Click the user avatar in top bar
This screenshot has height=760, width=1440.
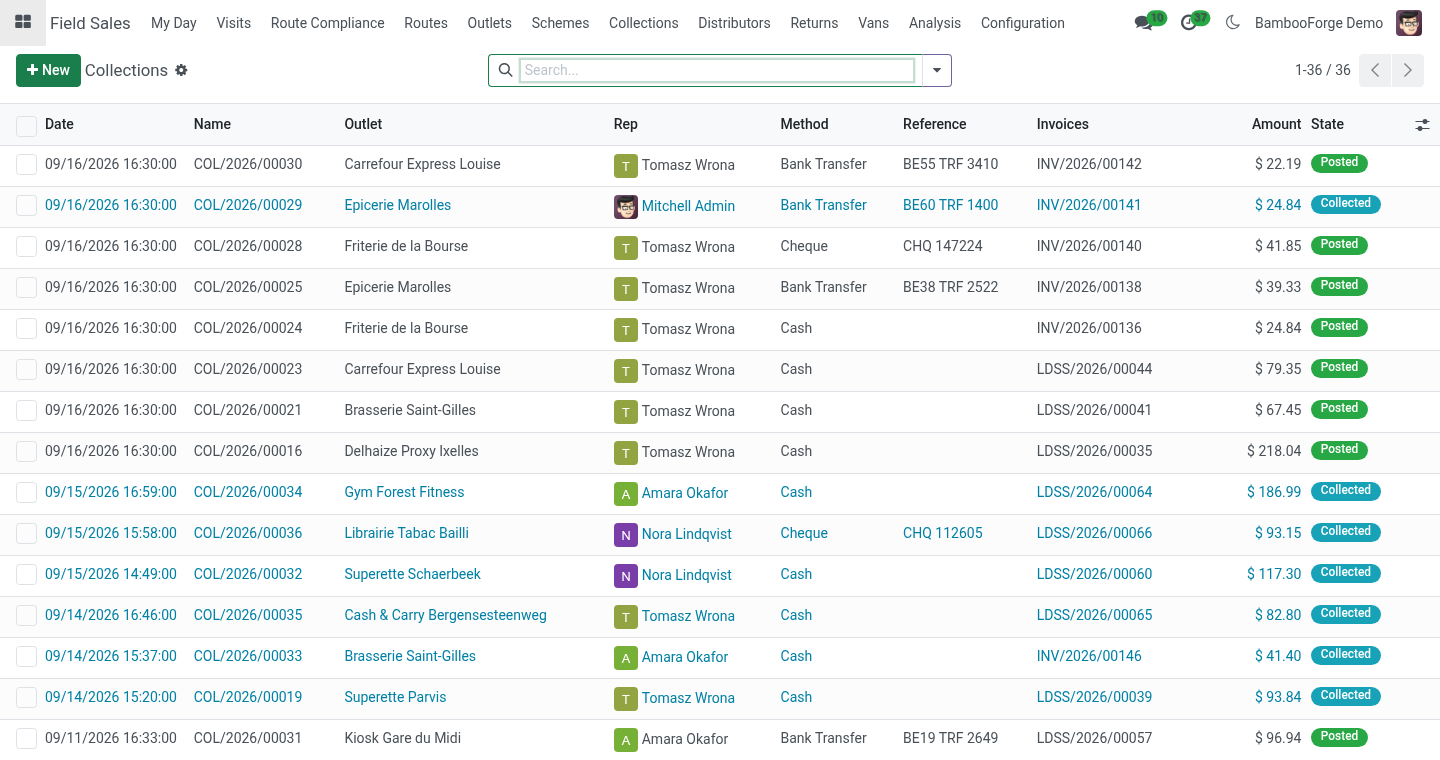[x=1409, y=23]
